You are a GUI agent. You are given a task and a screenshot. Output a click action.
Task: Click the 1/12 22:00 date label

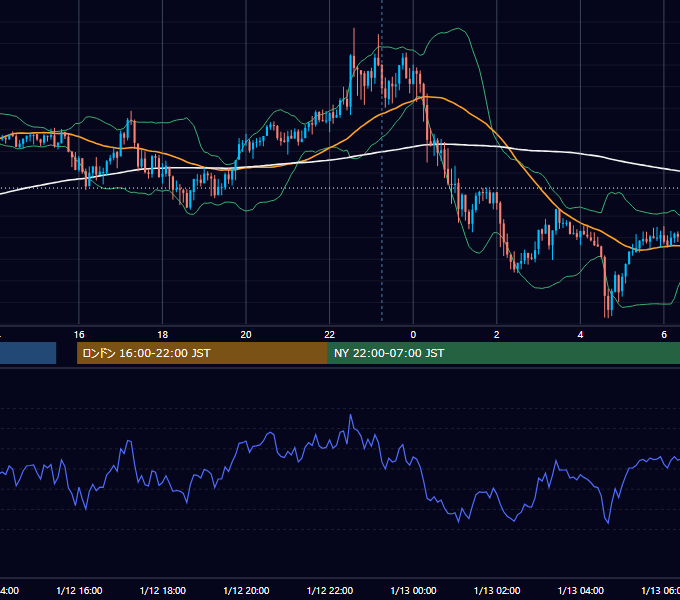click(330, 590)
